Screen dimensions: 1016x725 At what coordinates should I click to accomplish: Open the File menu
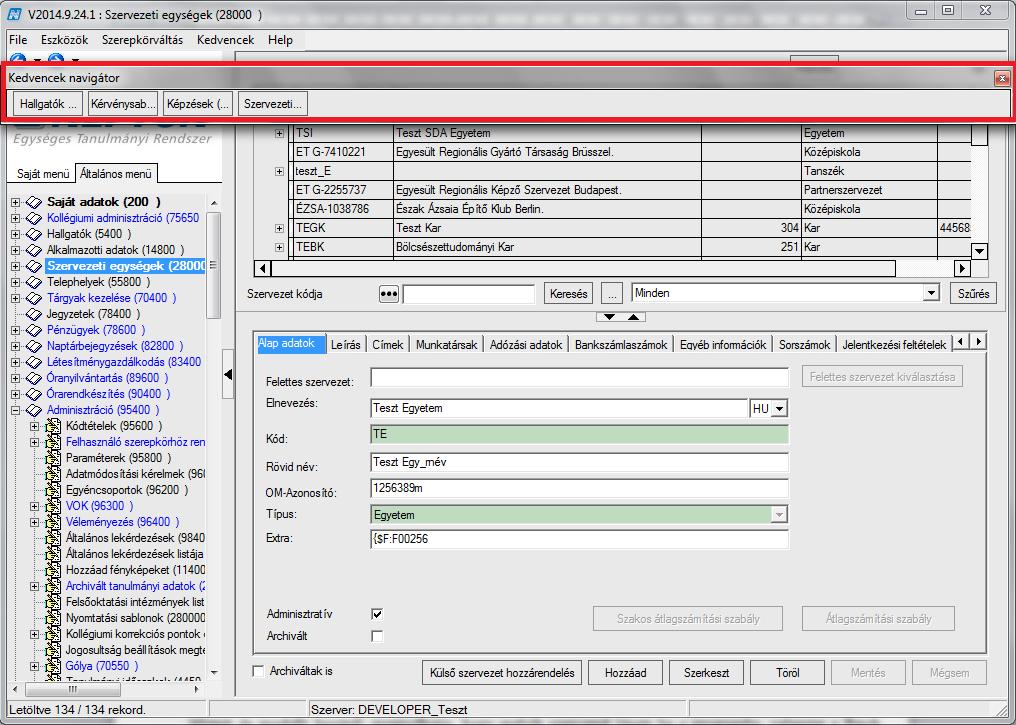point(18,40)
